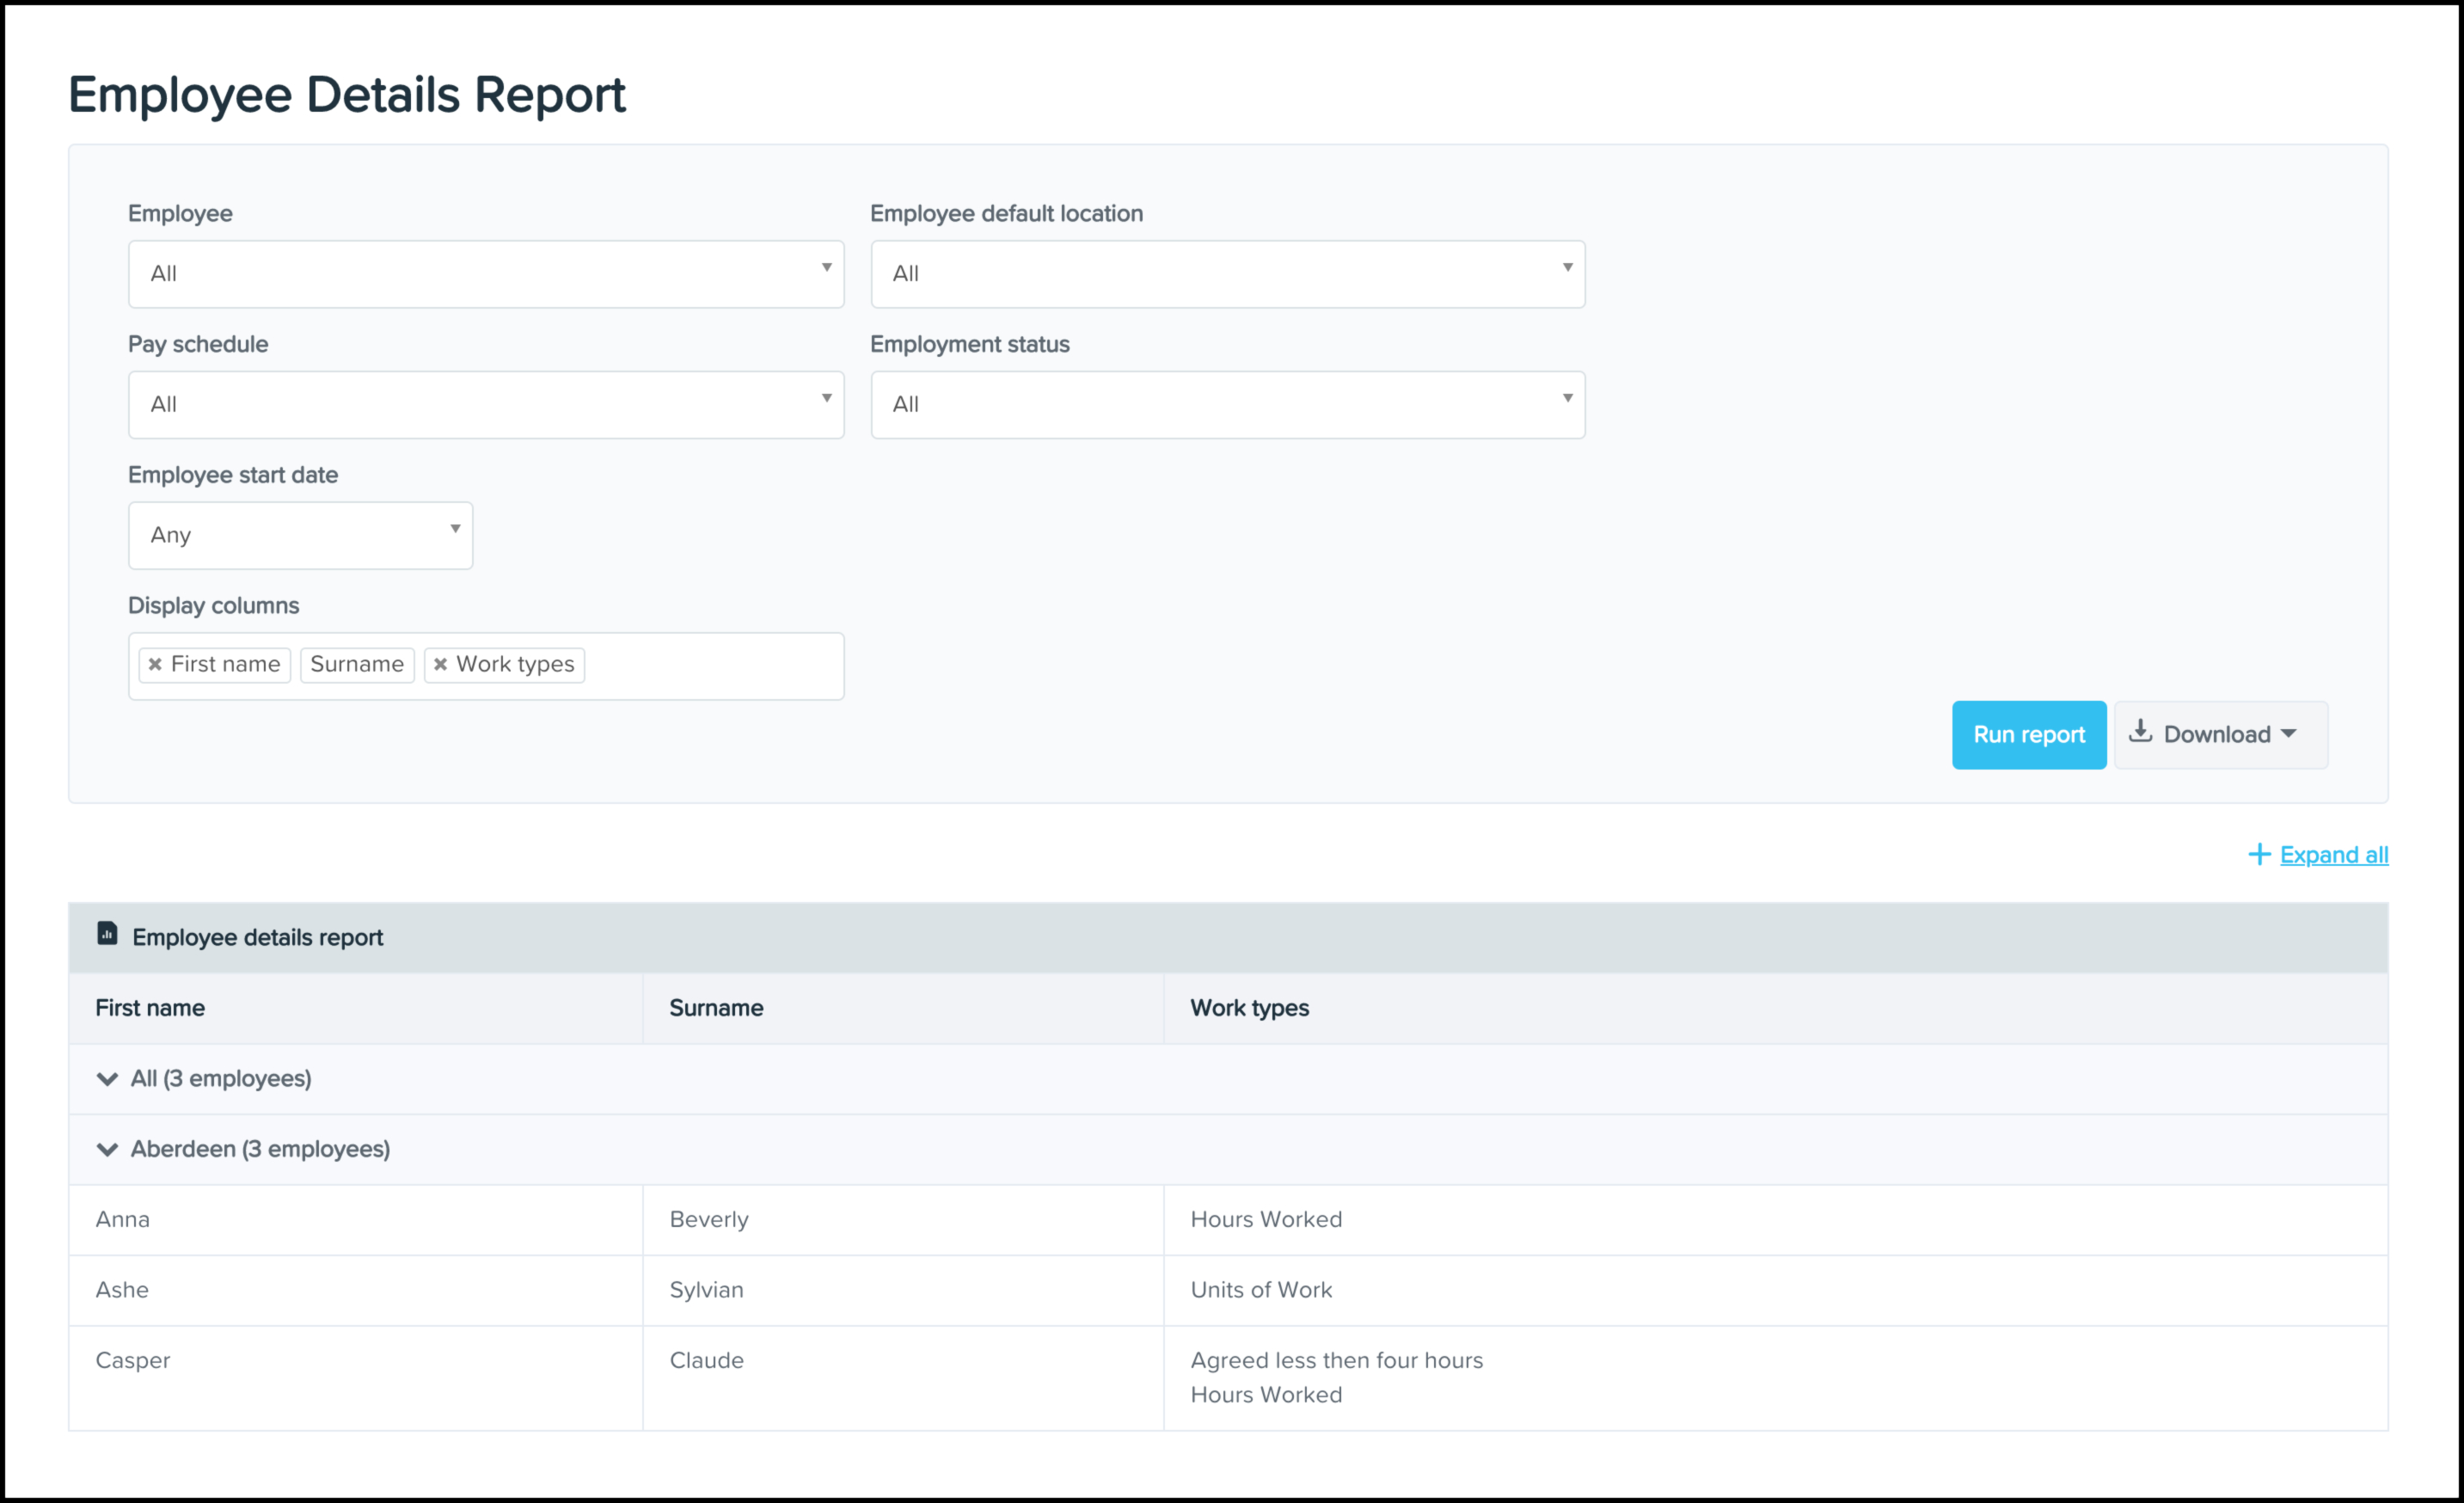Click the Surname column tag
The height and width of the screenshot is (1503, 2464).
[x=357, y=664]
